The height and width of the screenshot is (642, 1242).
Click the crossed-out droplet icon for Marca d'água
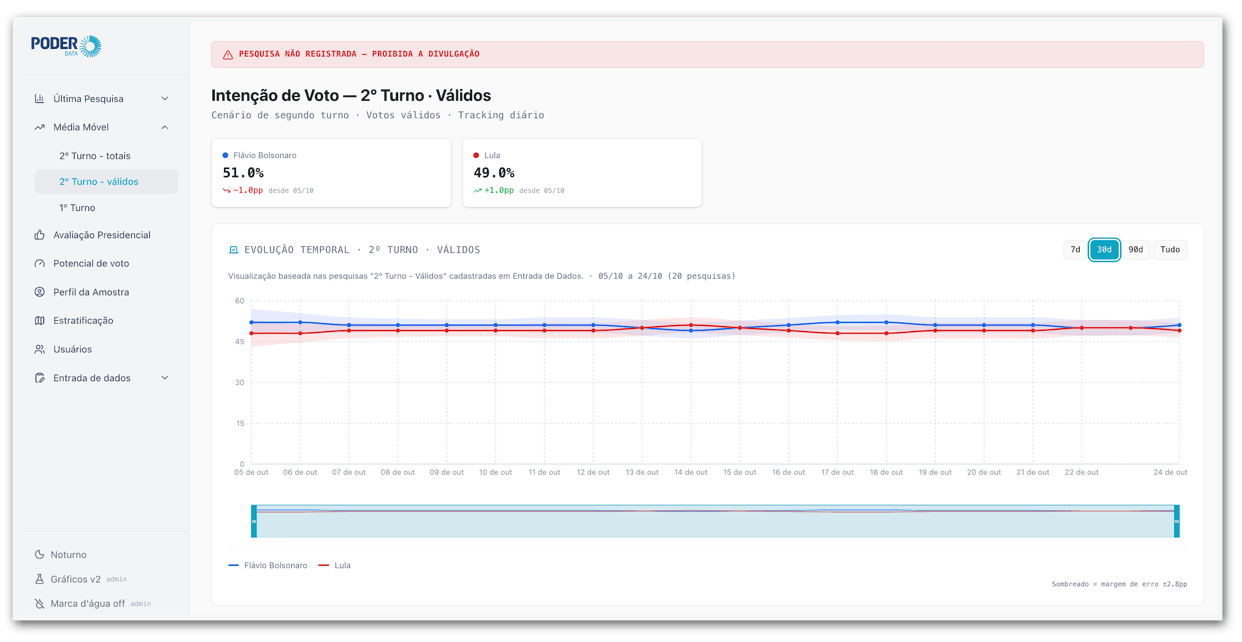pos(40,604)
